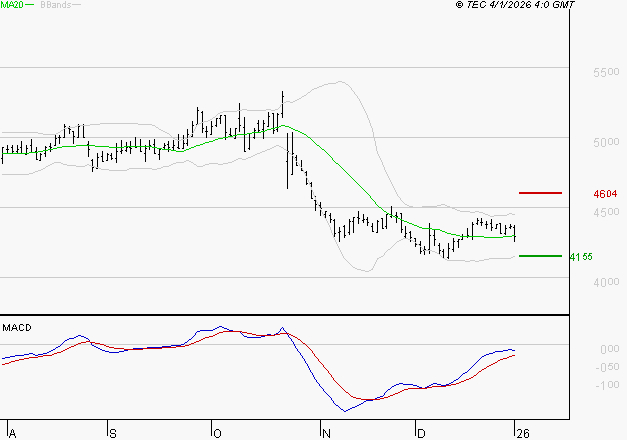Click the 4000 price axis label

tap(606, 282)
